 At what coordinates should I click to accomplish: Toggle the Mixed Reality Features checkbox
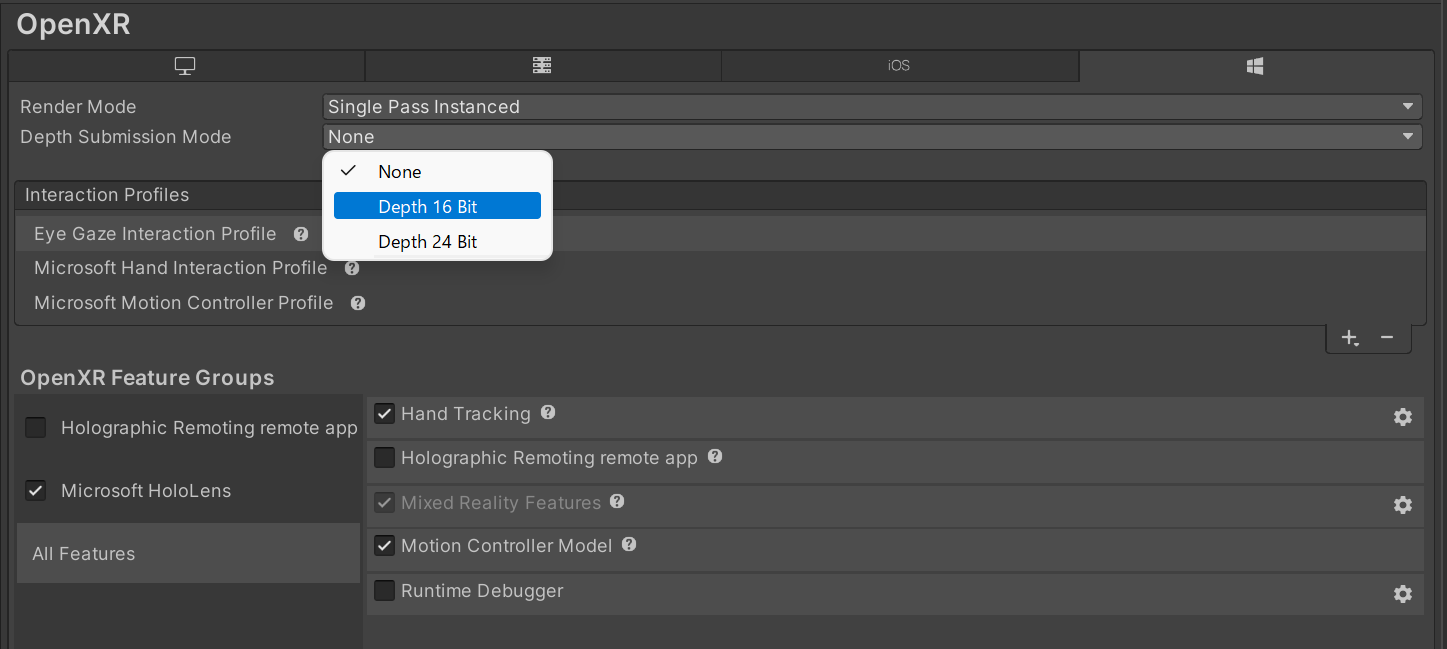[384, 503]
